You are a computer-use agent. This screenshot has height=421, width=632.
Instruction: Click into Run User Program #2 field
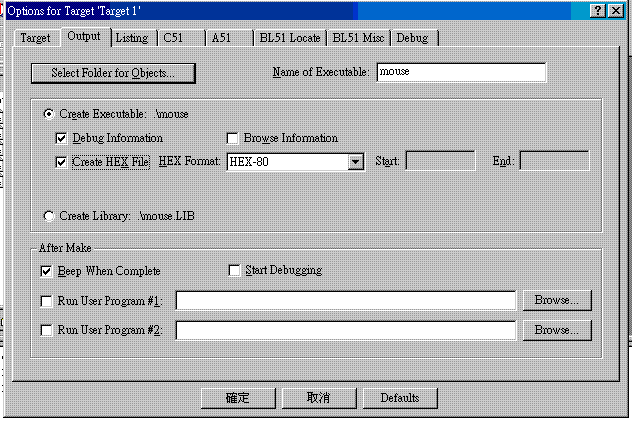(x=345, y=330)
